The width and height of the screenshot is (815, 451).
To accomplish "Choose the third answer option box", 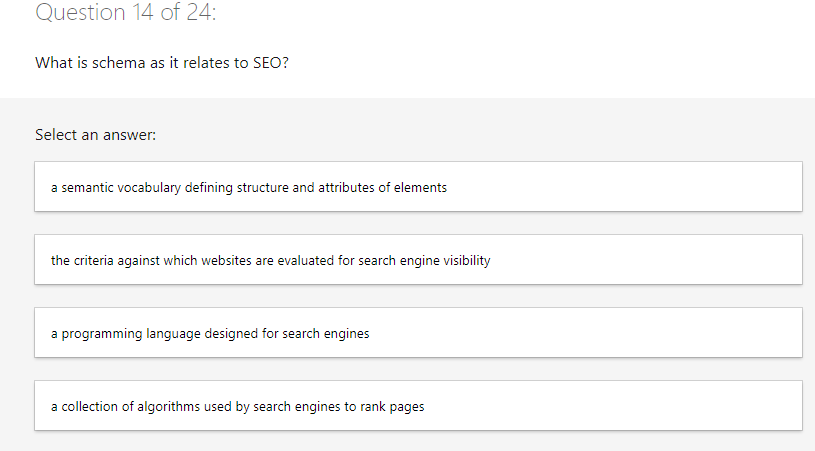I will (418, 333).
